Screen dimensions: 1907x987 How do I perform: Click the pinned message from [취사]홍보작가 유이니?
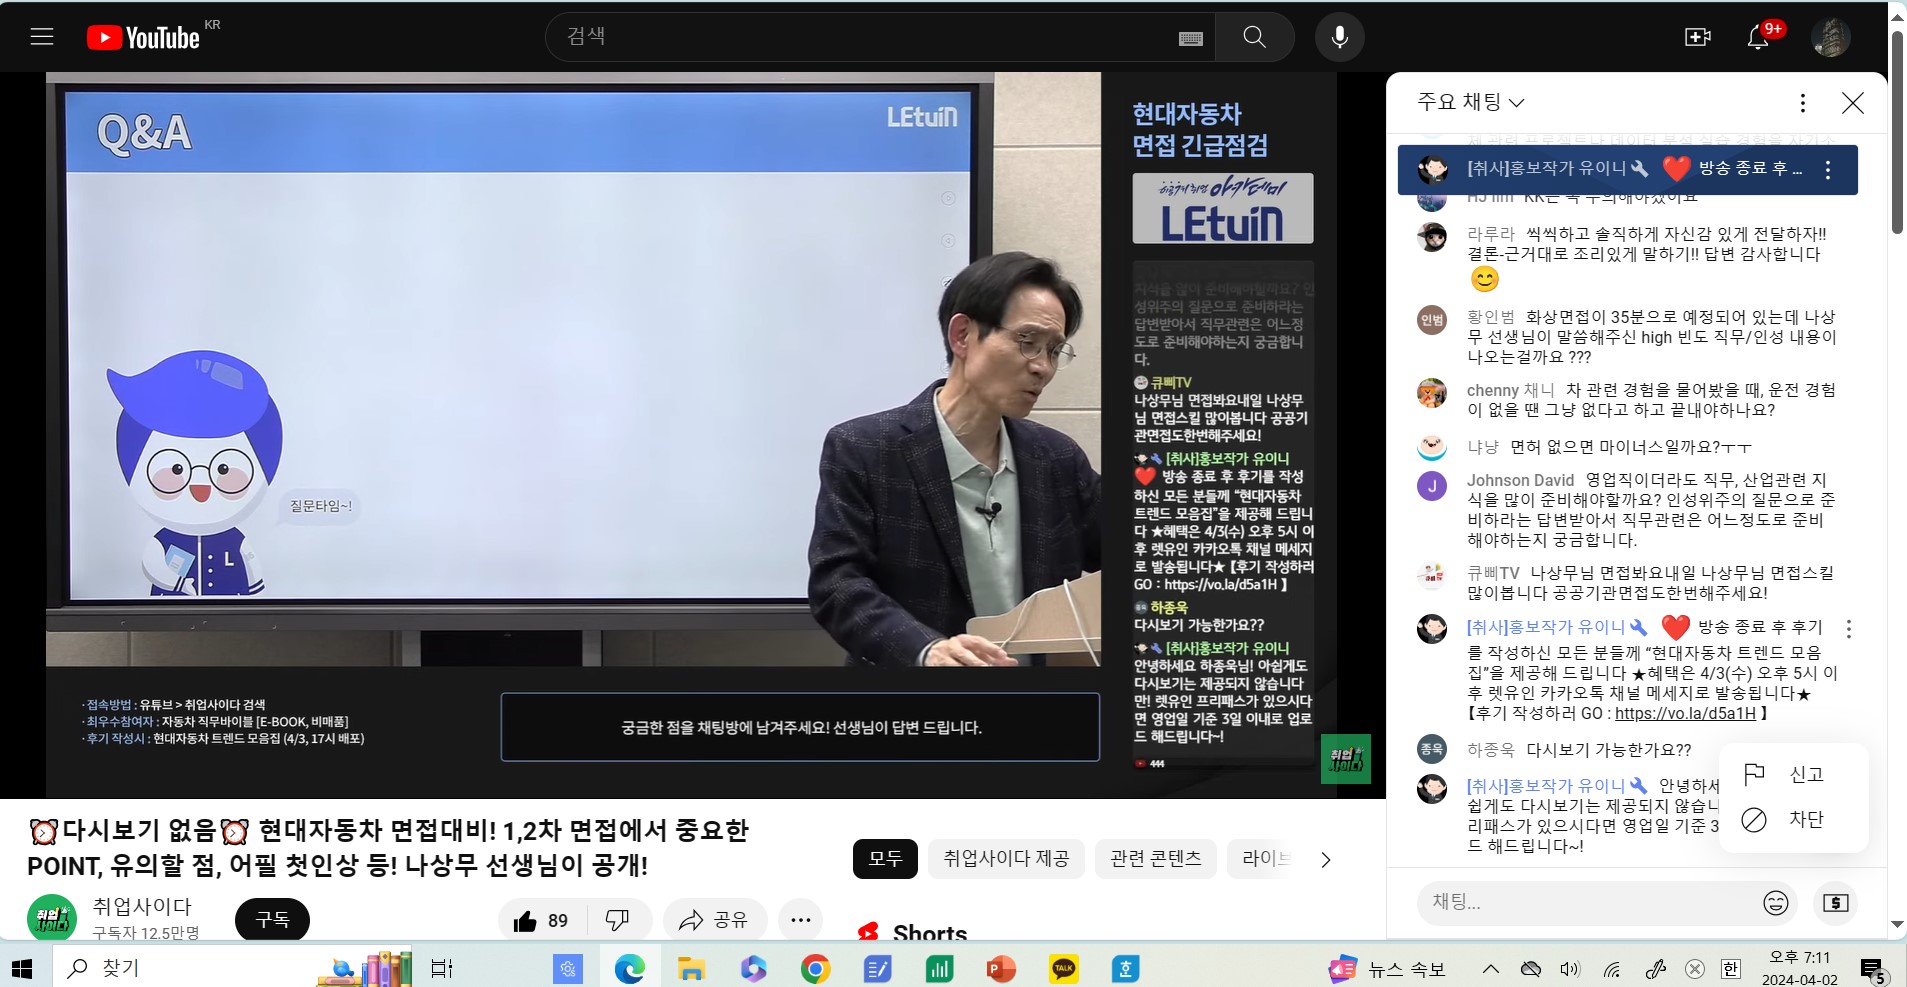(1627, 170)
